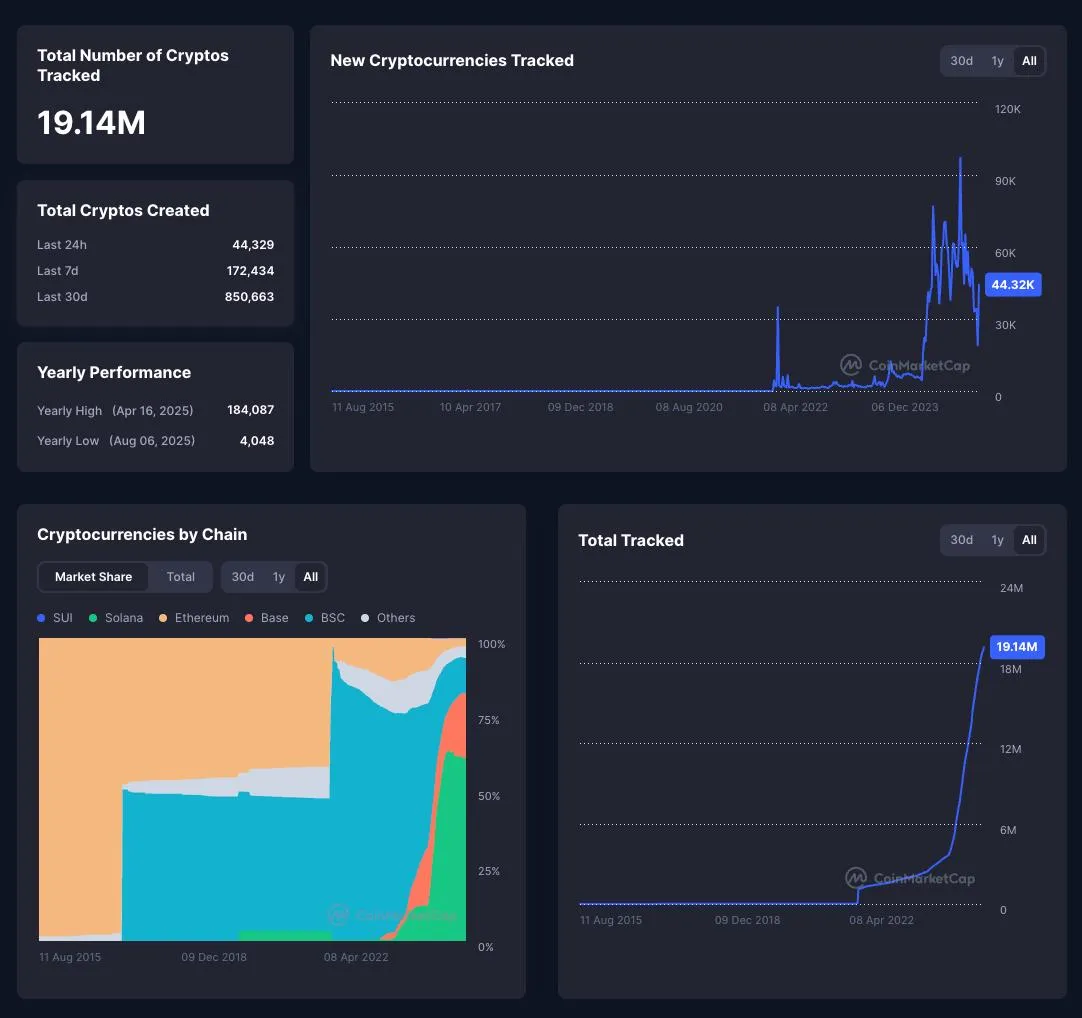The width and height of the screenshot is (1082, 1018).
Task: Toggle the Others legend entry
Action: point(388,618)
